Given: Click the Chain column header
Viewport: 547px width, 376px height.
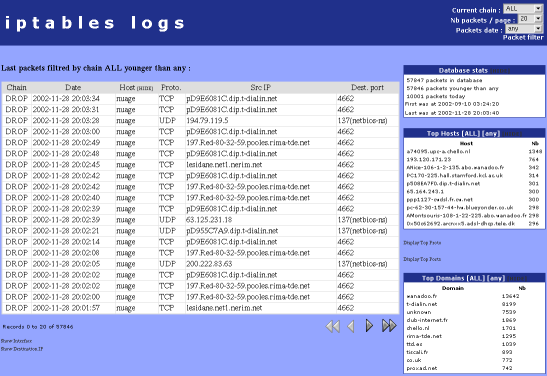Looking at the screenshot, I should pos(16,88).
